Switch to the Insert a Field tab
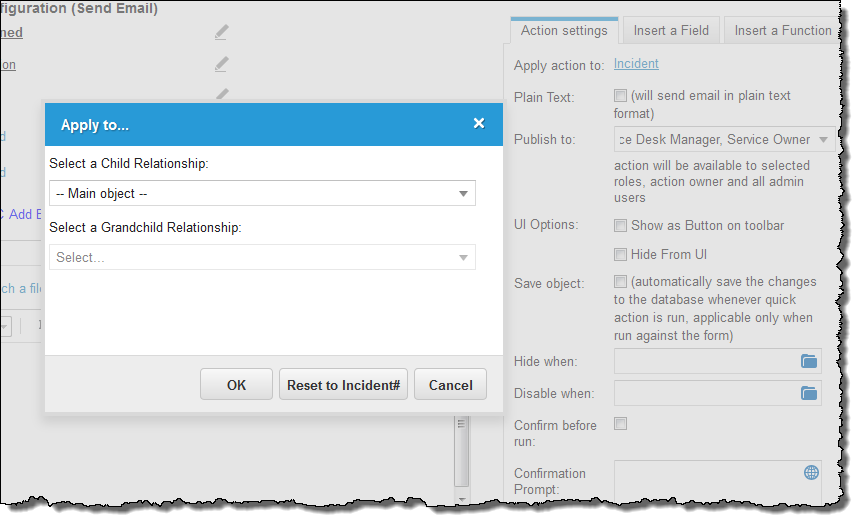 [671, 31]
